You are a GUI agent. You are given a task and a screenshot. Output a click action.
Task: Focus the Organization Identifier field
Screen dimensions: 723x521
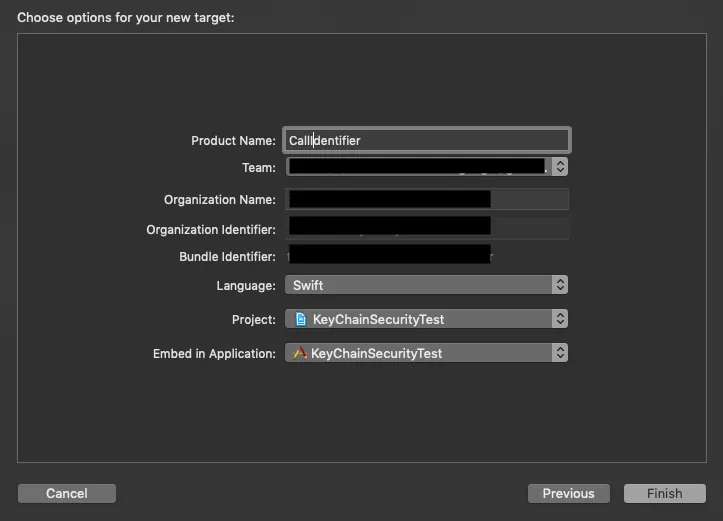click(428, 229)
